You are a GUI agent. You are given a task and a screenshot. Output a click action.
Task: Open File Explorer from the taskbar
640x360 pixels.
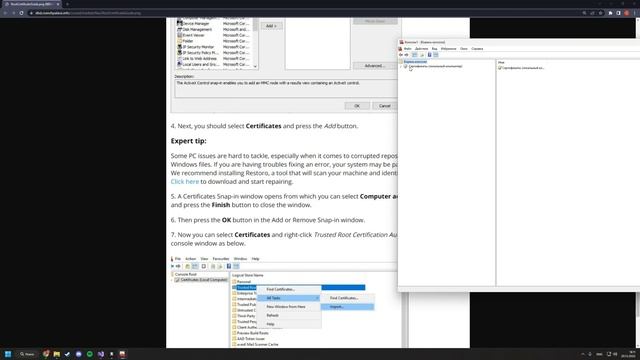click(x=57, y=354)
